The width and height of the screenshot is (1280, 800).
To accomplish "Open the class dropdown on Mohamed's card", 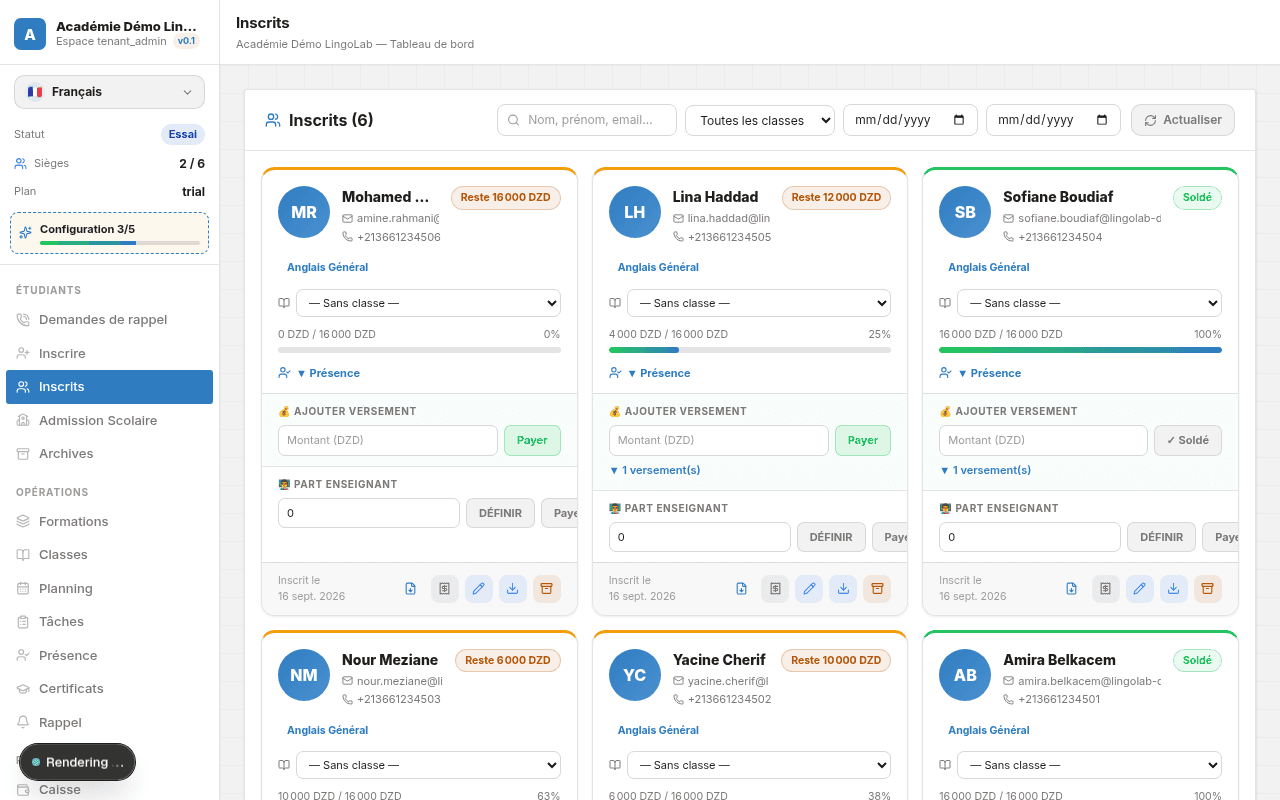I will click(428, 303).
